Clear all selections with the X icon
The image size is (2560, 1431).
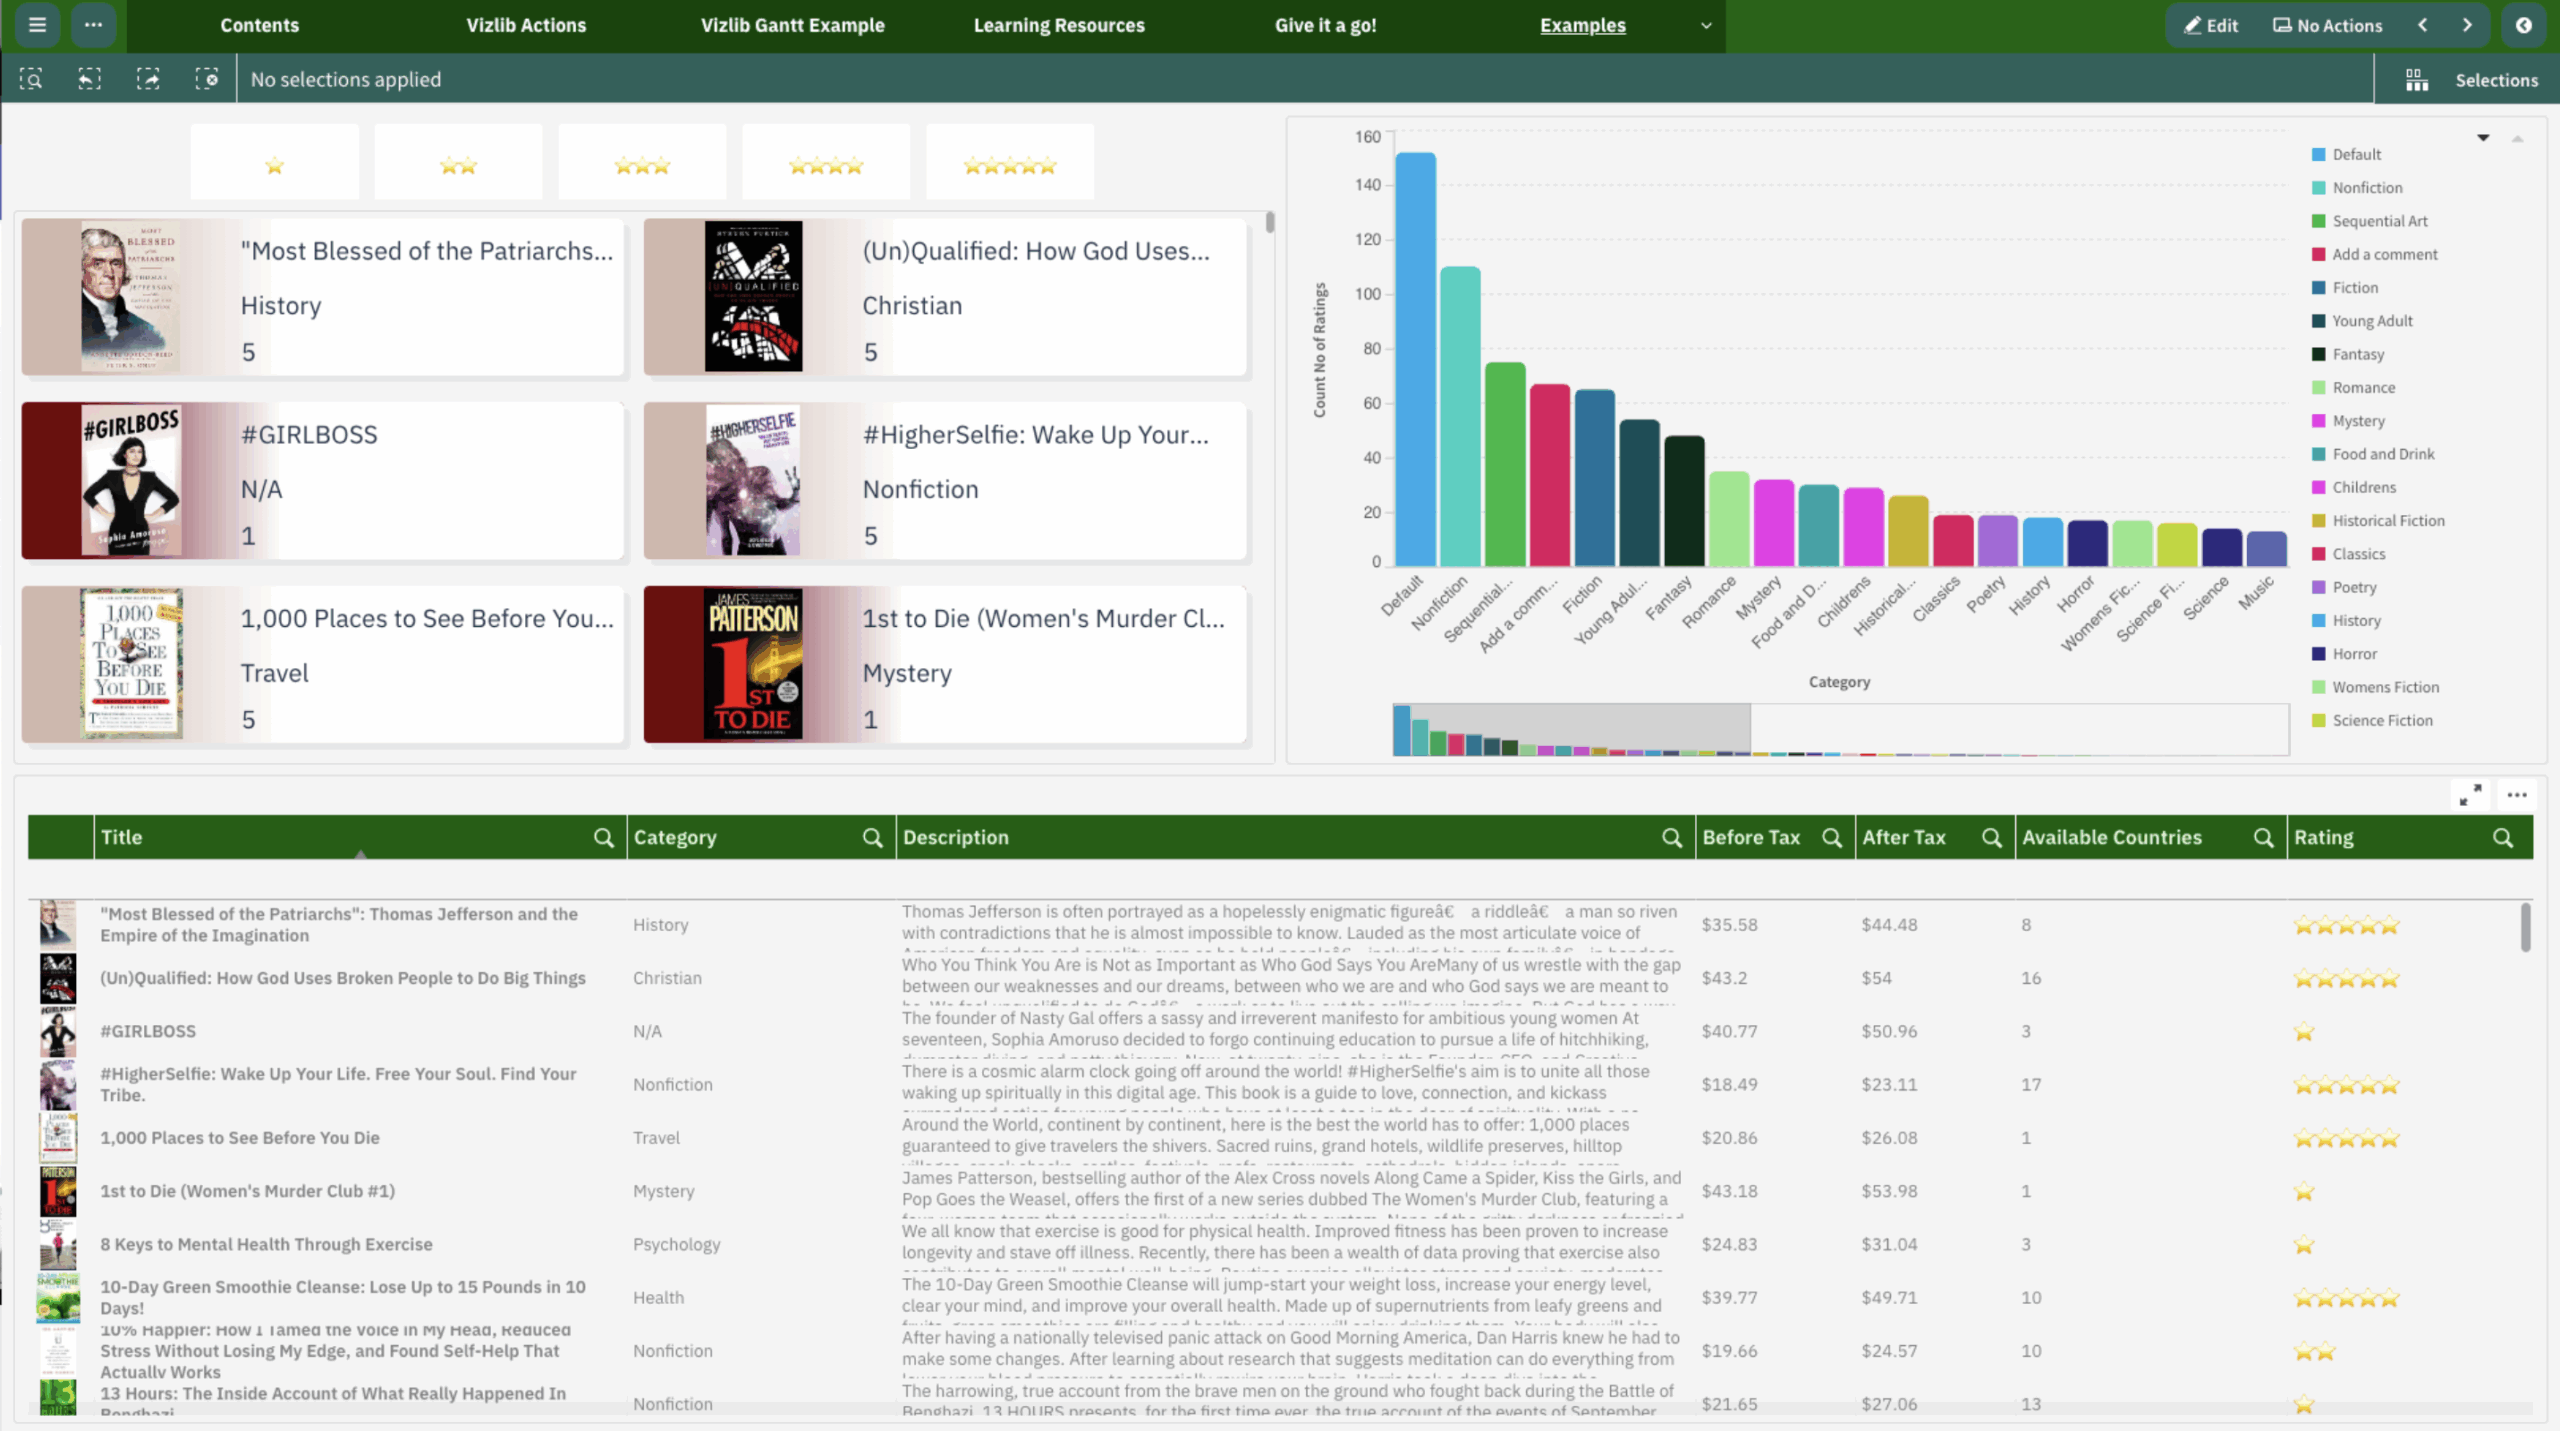click(x=208, y=79)
